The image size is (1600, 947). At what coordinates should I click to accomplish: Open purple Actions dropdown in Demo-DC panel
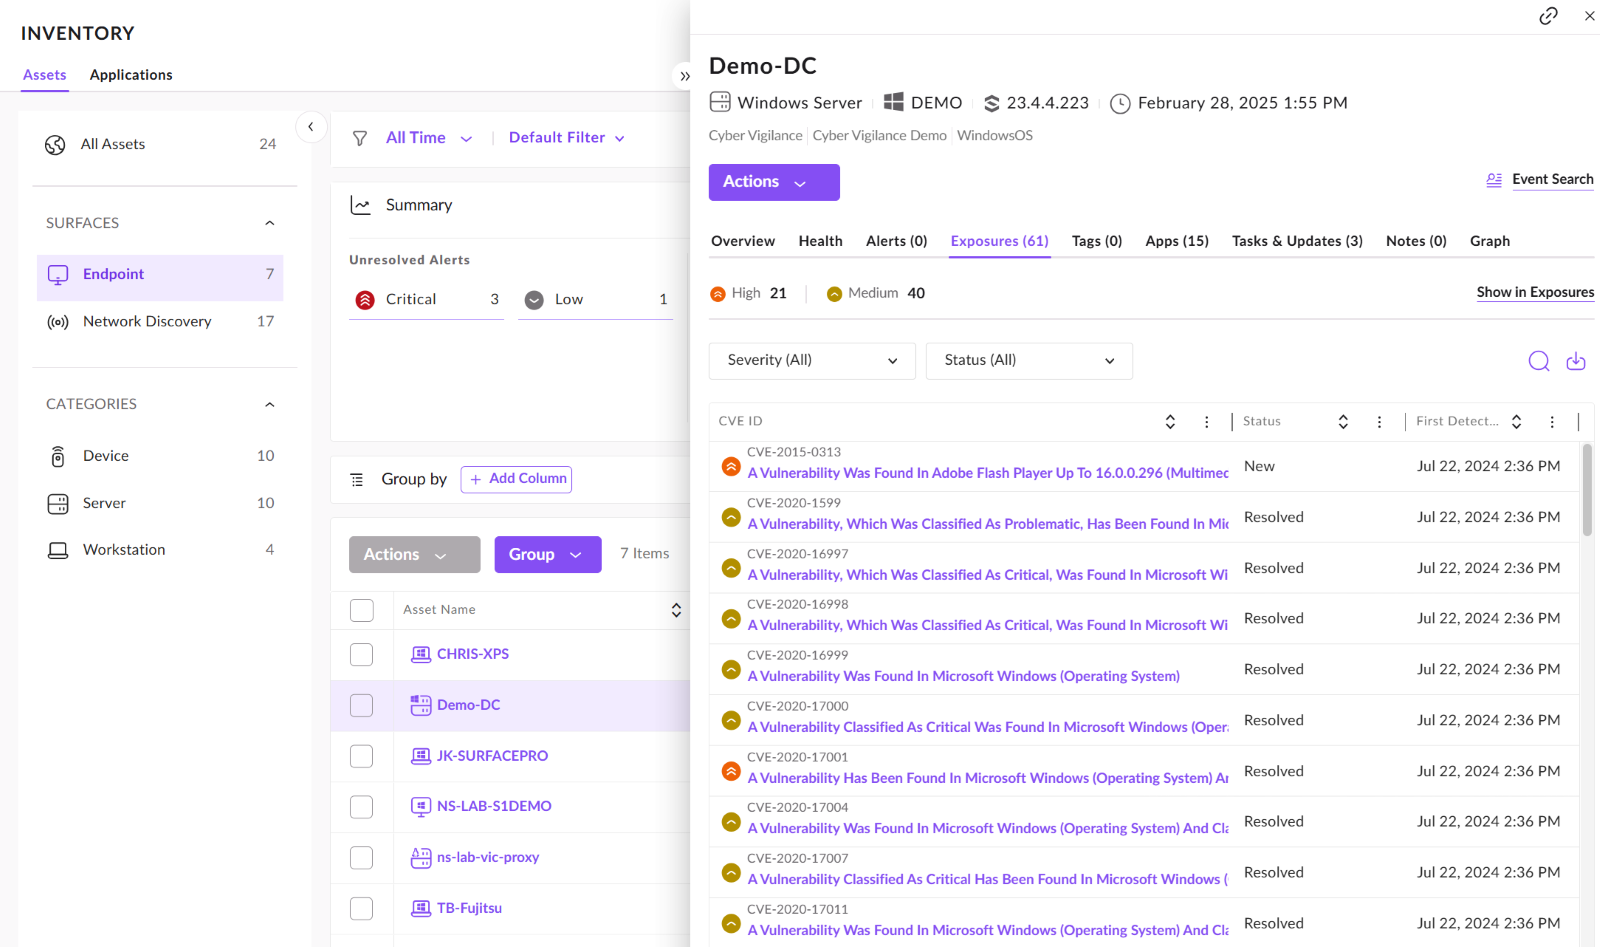pos(774,182)
